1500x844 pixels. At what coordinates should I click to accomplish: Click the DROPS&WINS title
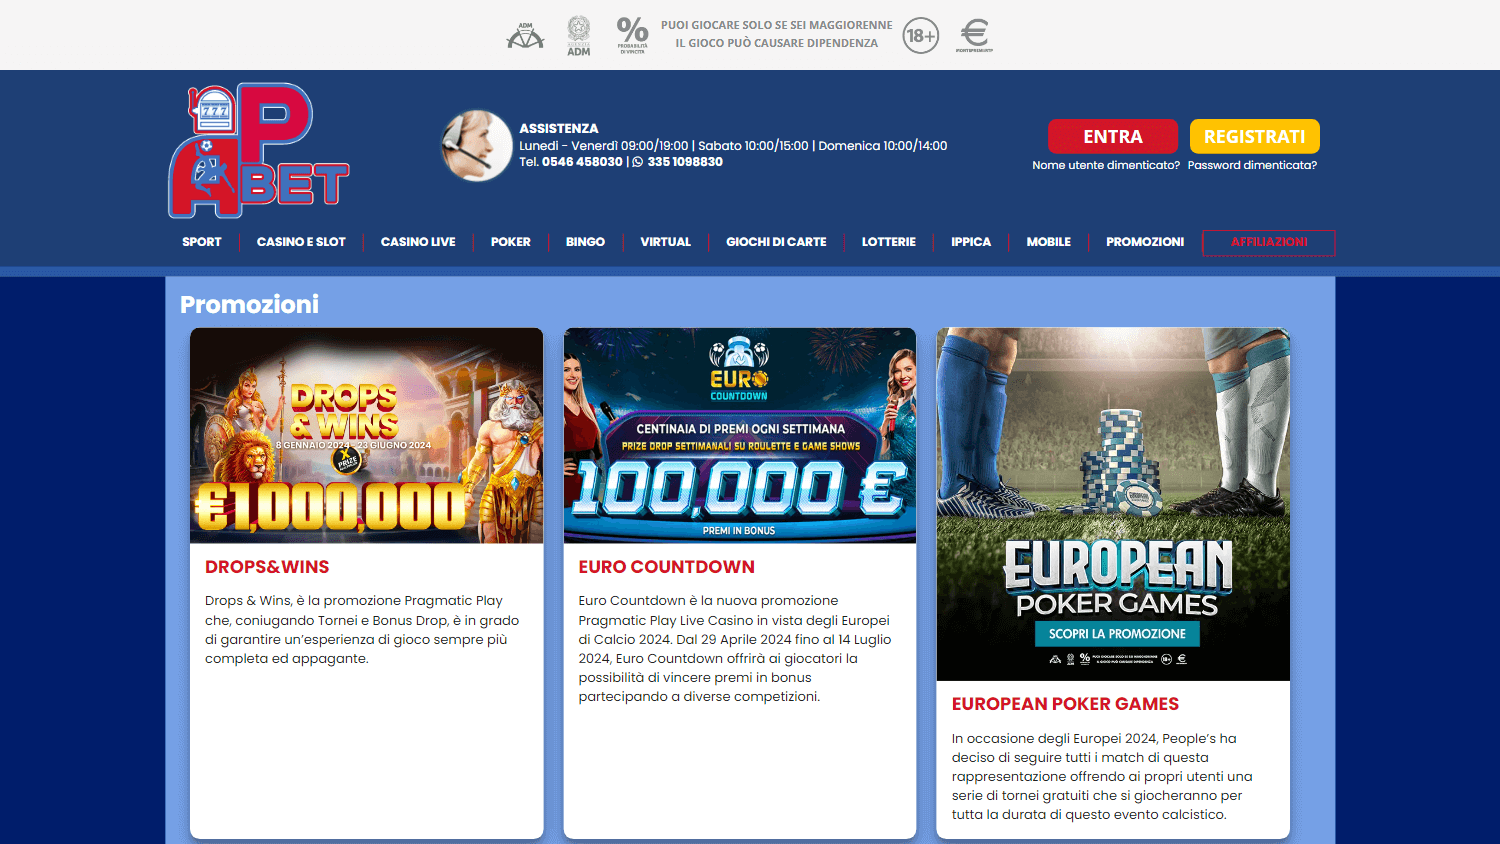point(267,567)
